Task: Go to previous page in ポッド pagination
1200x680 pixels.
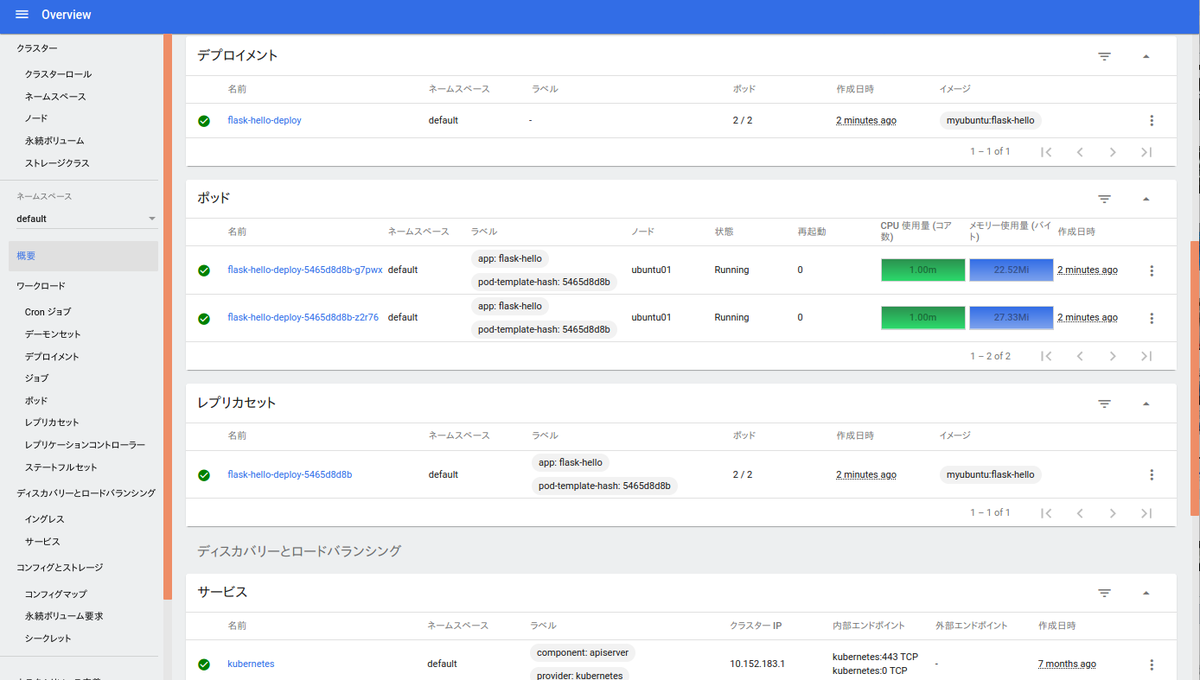Action: 1080,356
